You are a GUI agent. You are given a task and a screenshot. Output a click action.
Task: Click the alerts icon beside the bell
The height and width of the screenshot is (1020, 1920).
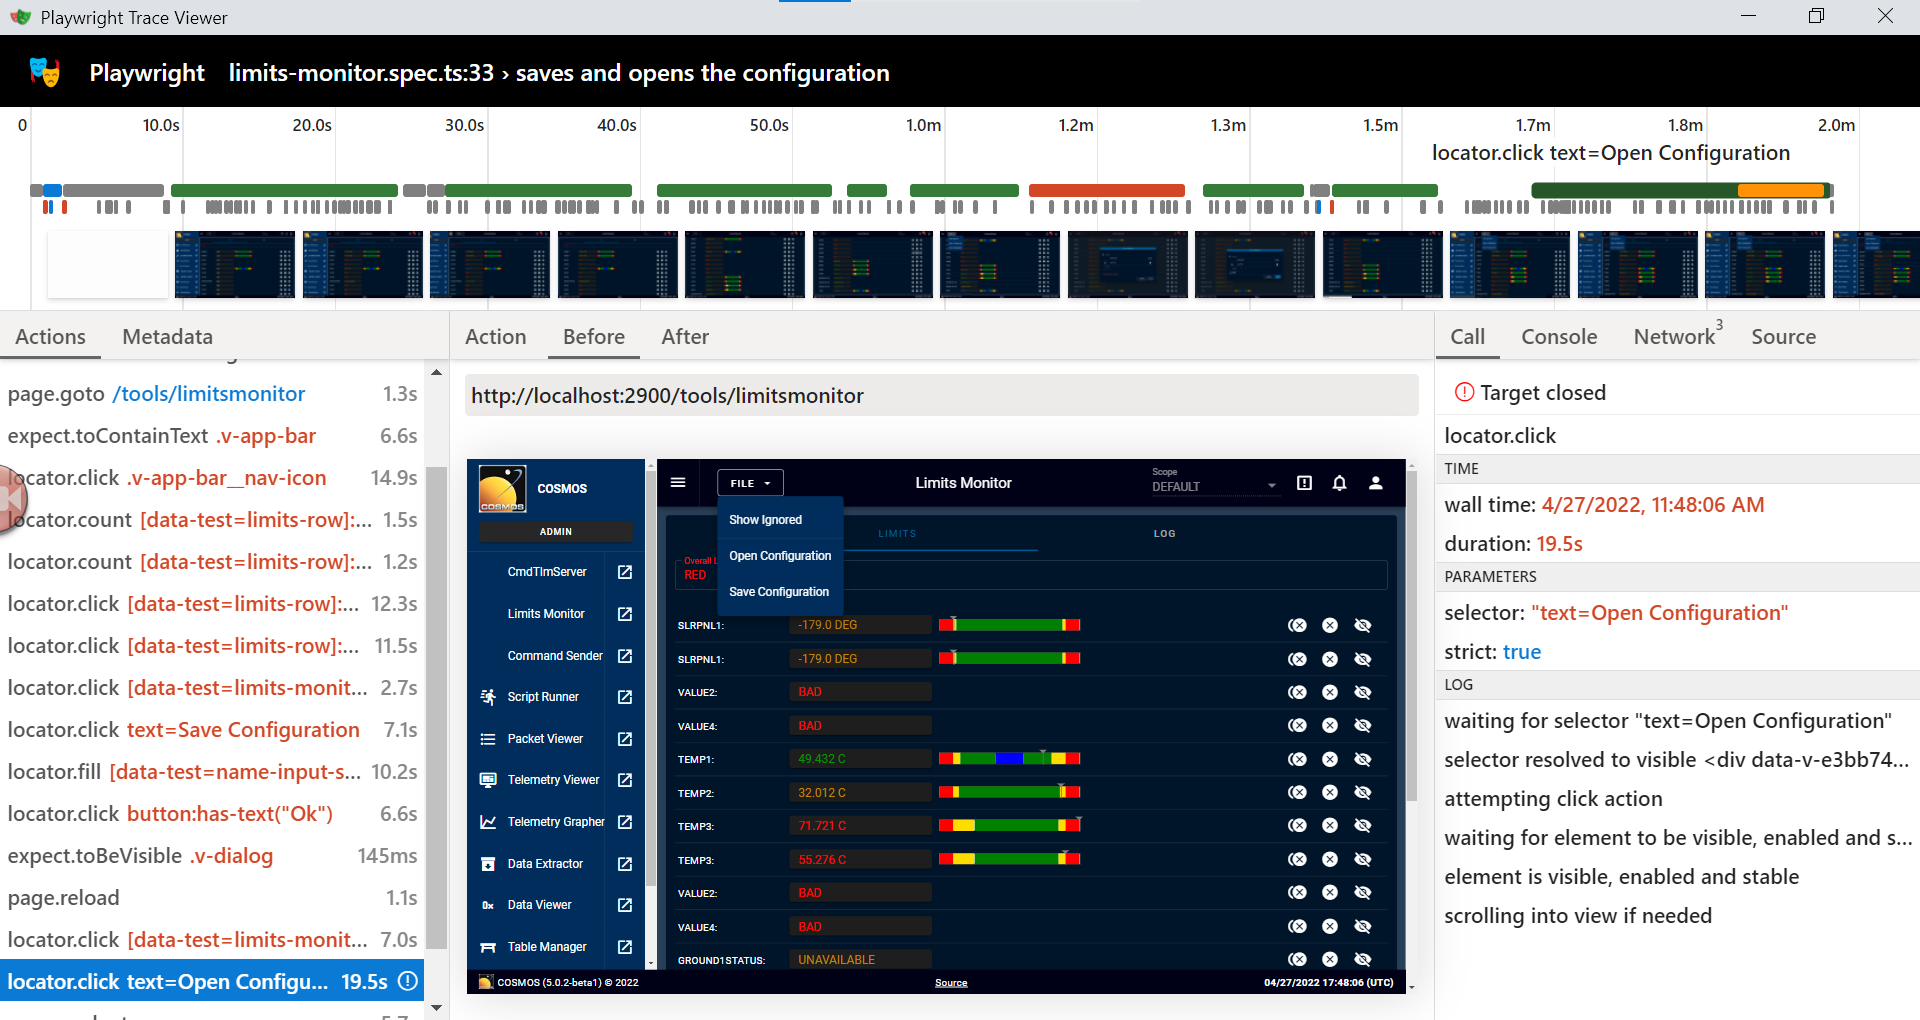1304,483
